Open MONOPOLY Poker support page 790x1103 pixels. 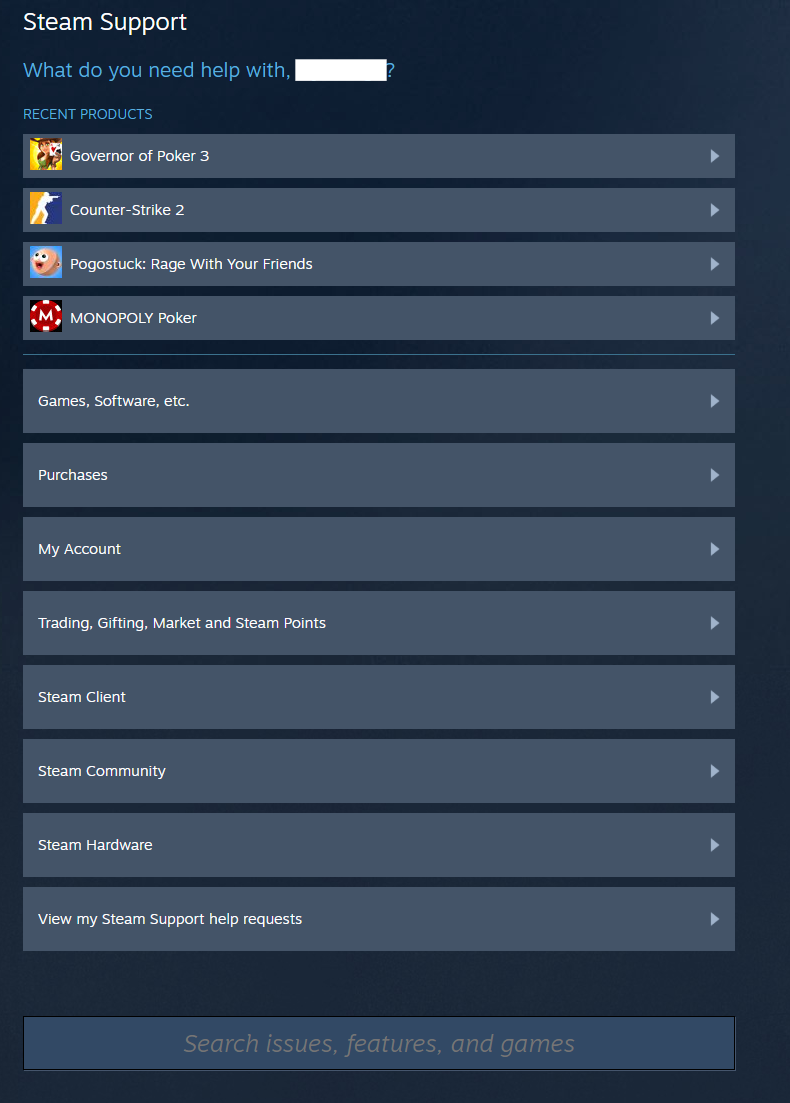378,317
